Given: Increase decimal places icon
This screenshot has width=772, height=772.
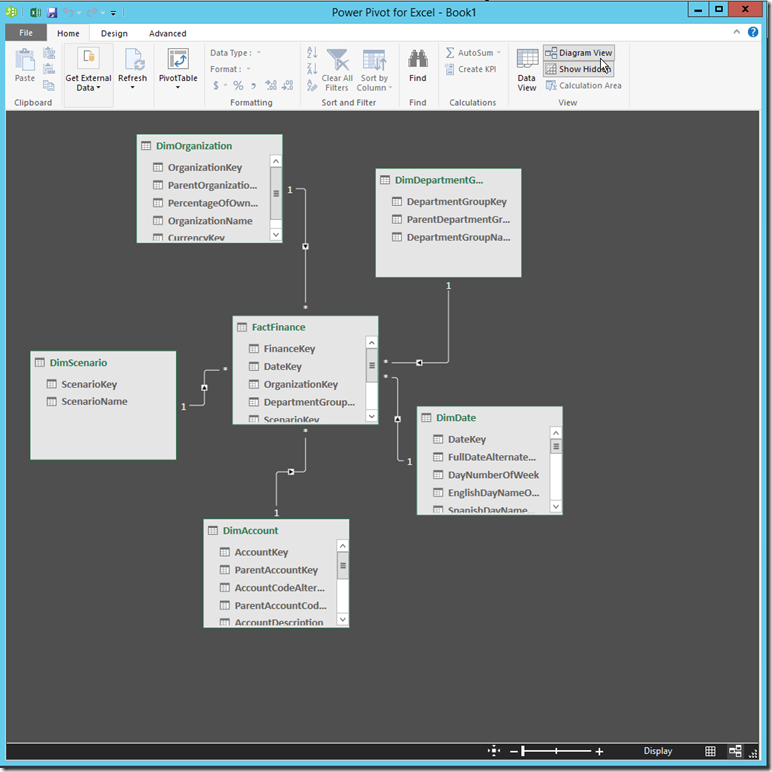Looking at the screenshot, I should pos(271,85).
